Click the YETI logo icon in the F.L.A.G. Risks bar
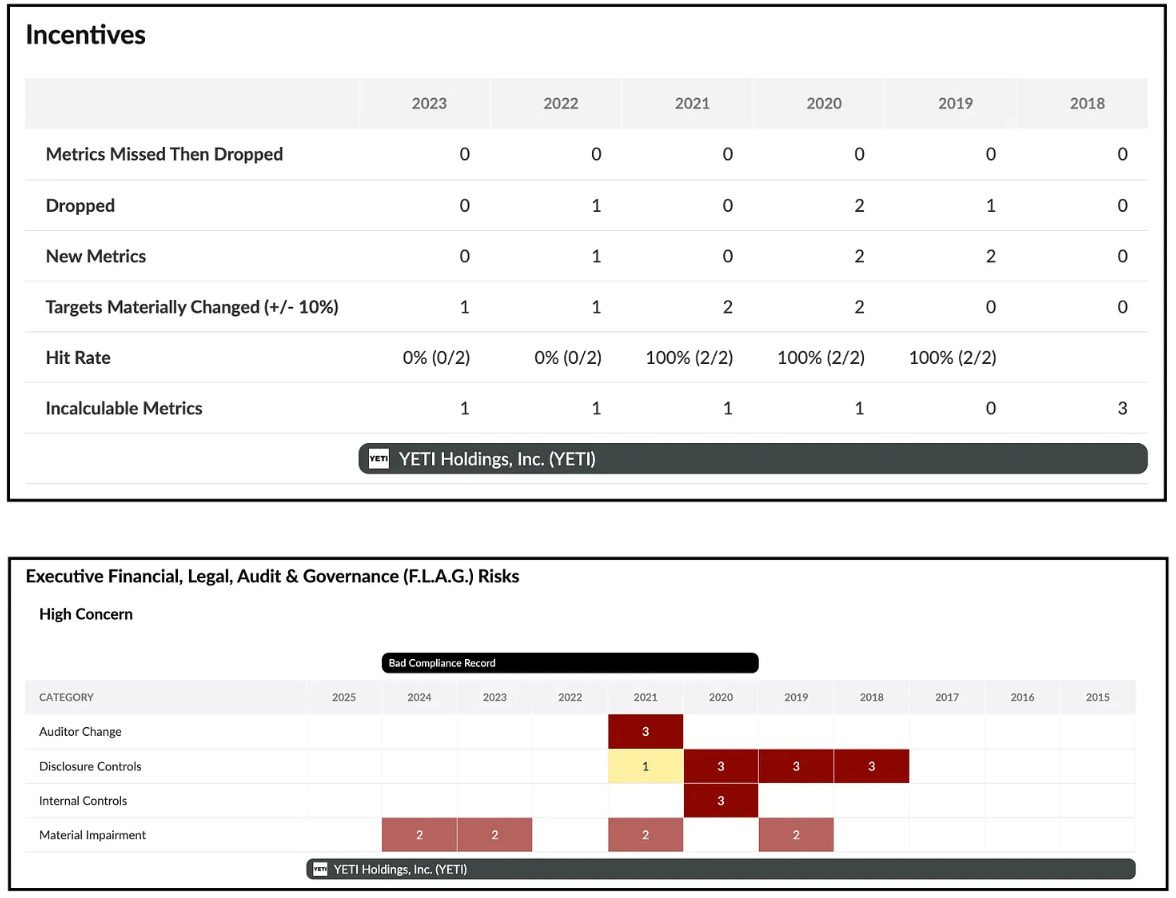Image resolution: width=1176 pixels, height=898 pixels. pyautogui.click(x=320, y=869)
